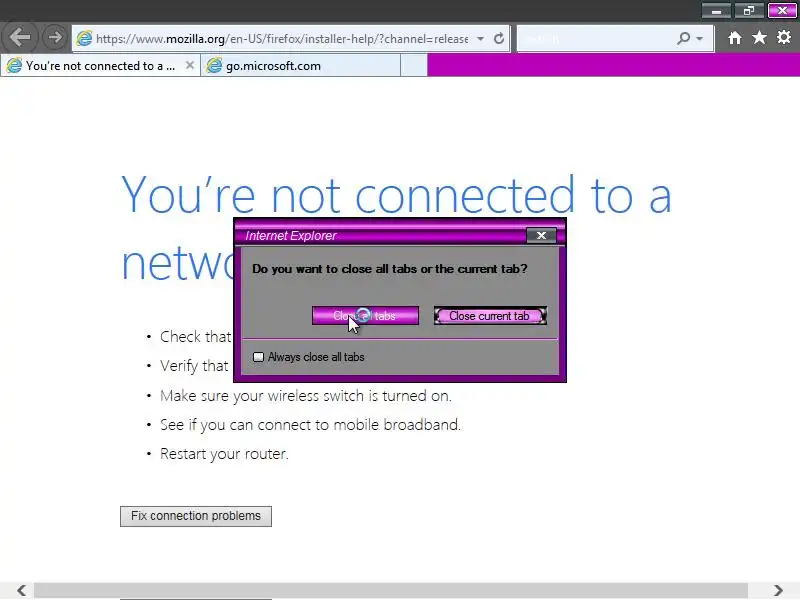Click the Close current tab button
800x600 pixels.
click(x=490, y=316)
